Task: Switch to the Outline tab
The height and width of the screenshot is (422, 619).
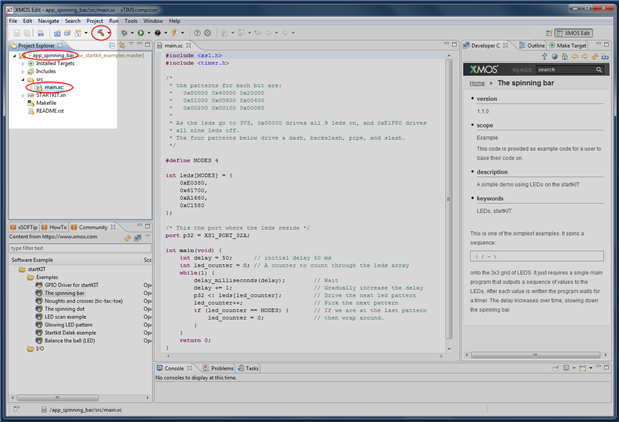Action: coord(535,45)
